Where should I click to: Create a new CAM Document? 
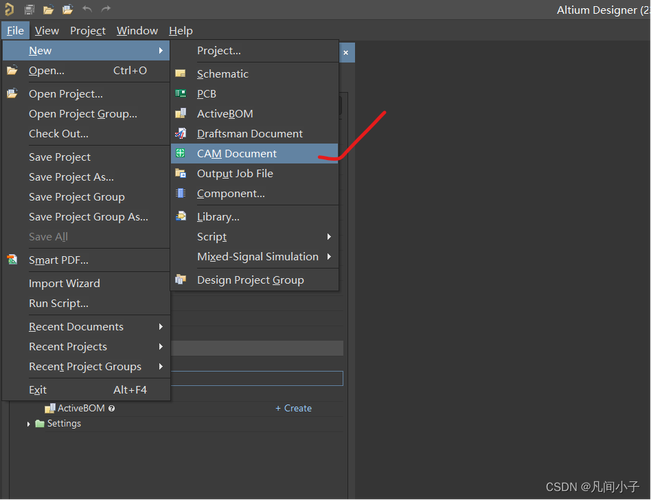click(x=255, y=153)
